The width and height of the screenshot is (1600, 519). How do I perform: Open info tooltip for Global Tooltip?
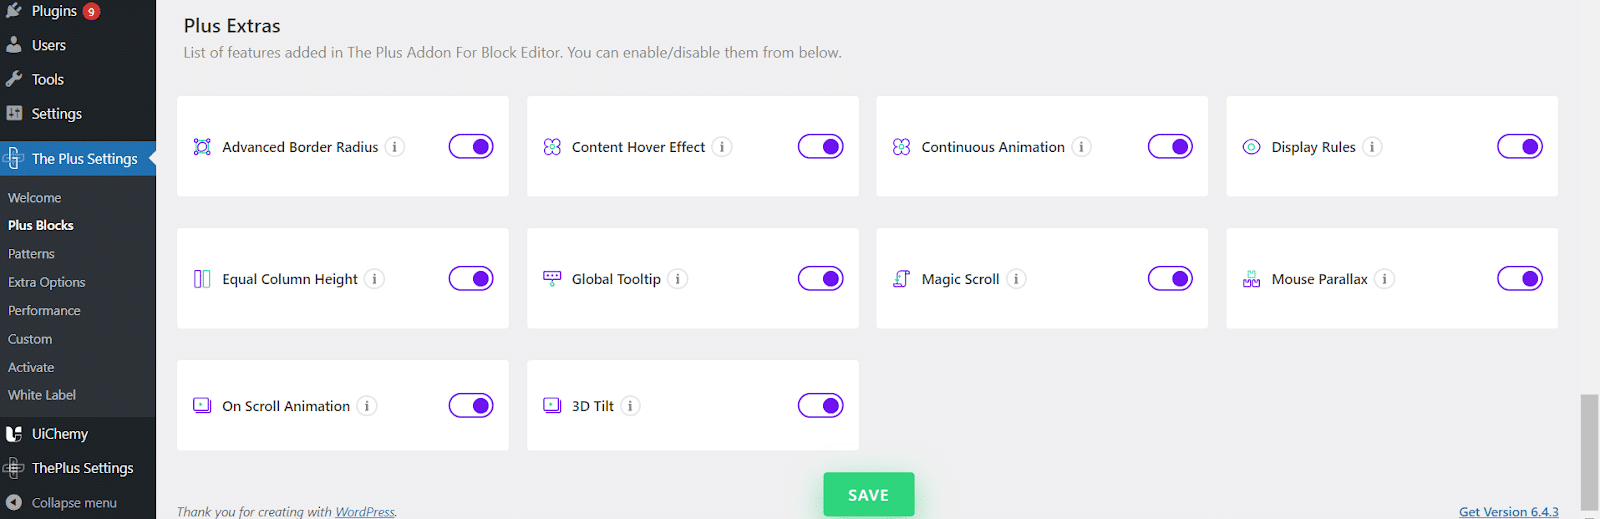677,279
